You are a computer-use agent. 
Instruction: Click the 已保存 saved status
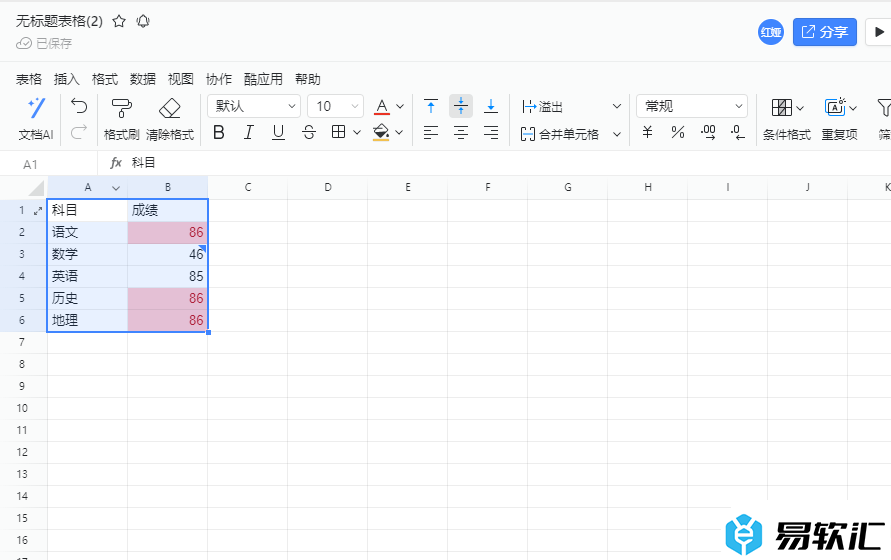44,43
